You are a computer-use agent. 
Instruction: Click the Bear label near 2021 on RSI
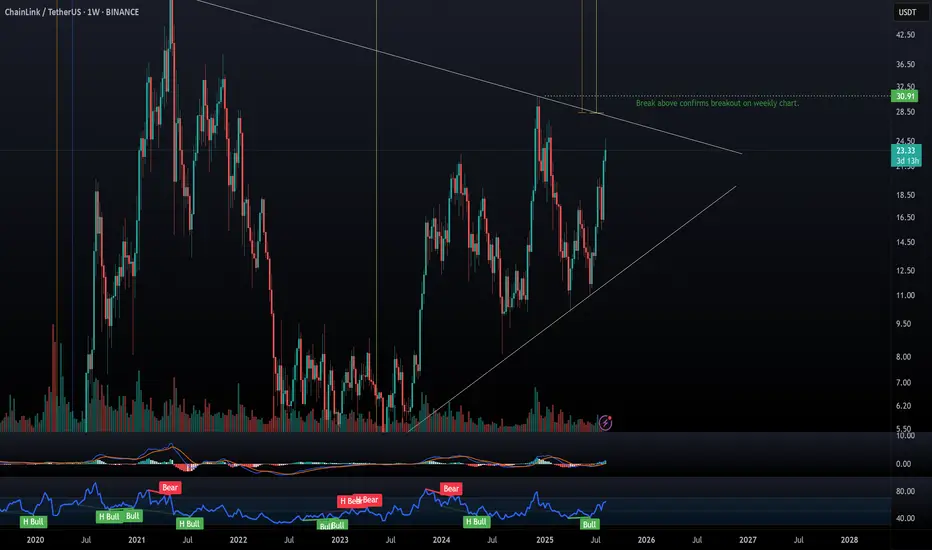tap(170, 488)
